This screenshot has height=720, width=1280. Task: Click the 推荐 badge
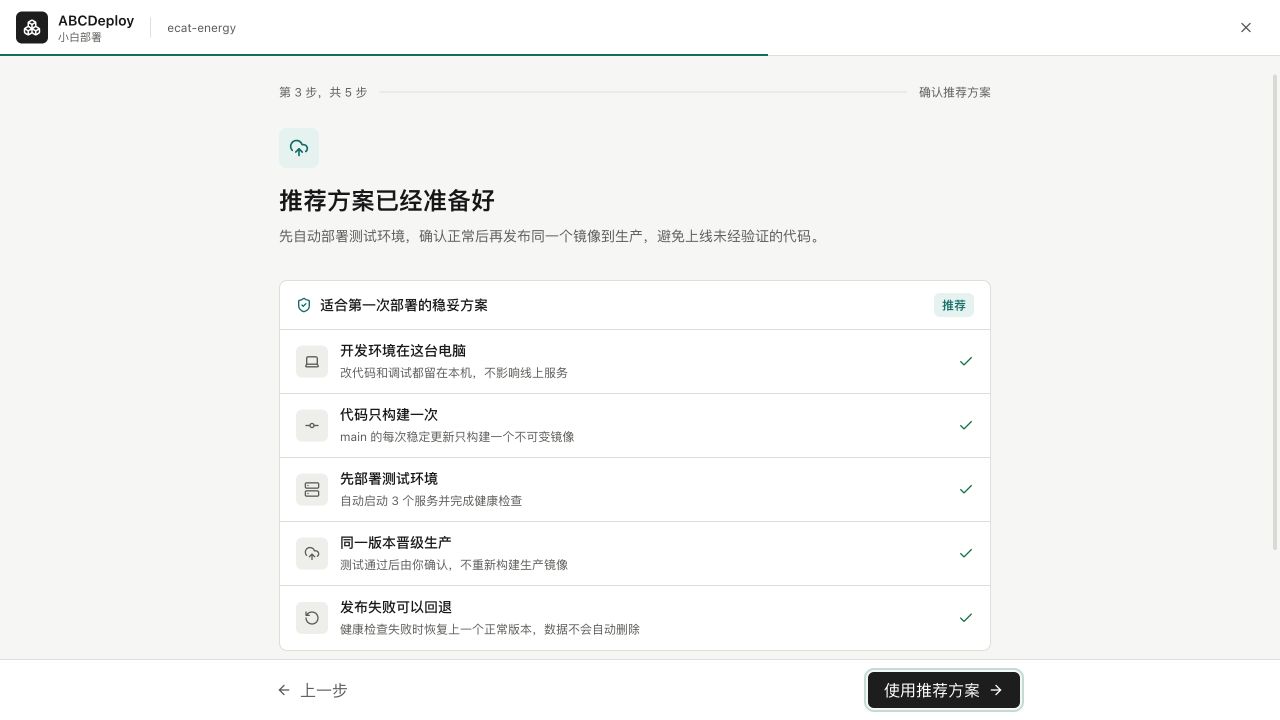pos(954,305)
